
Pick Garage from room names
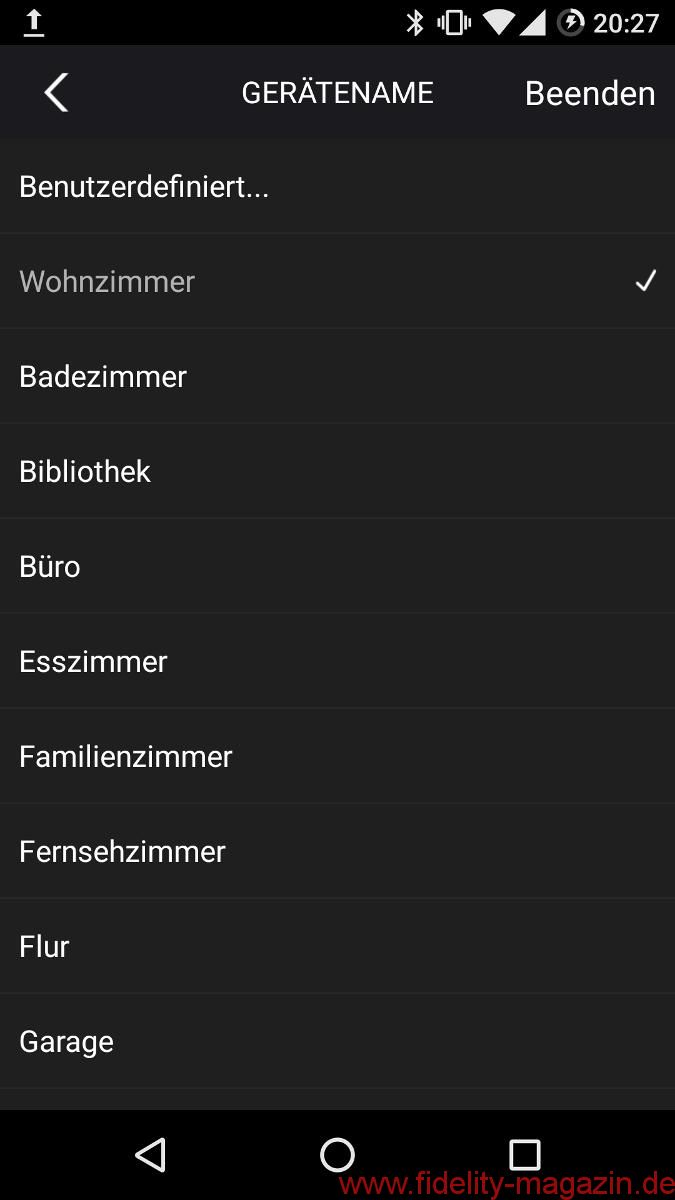click(x=66, y=1041)
